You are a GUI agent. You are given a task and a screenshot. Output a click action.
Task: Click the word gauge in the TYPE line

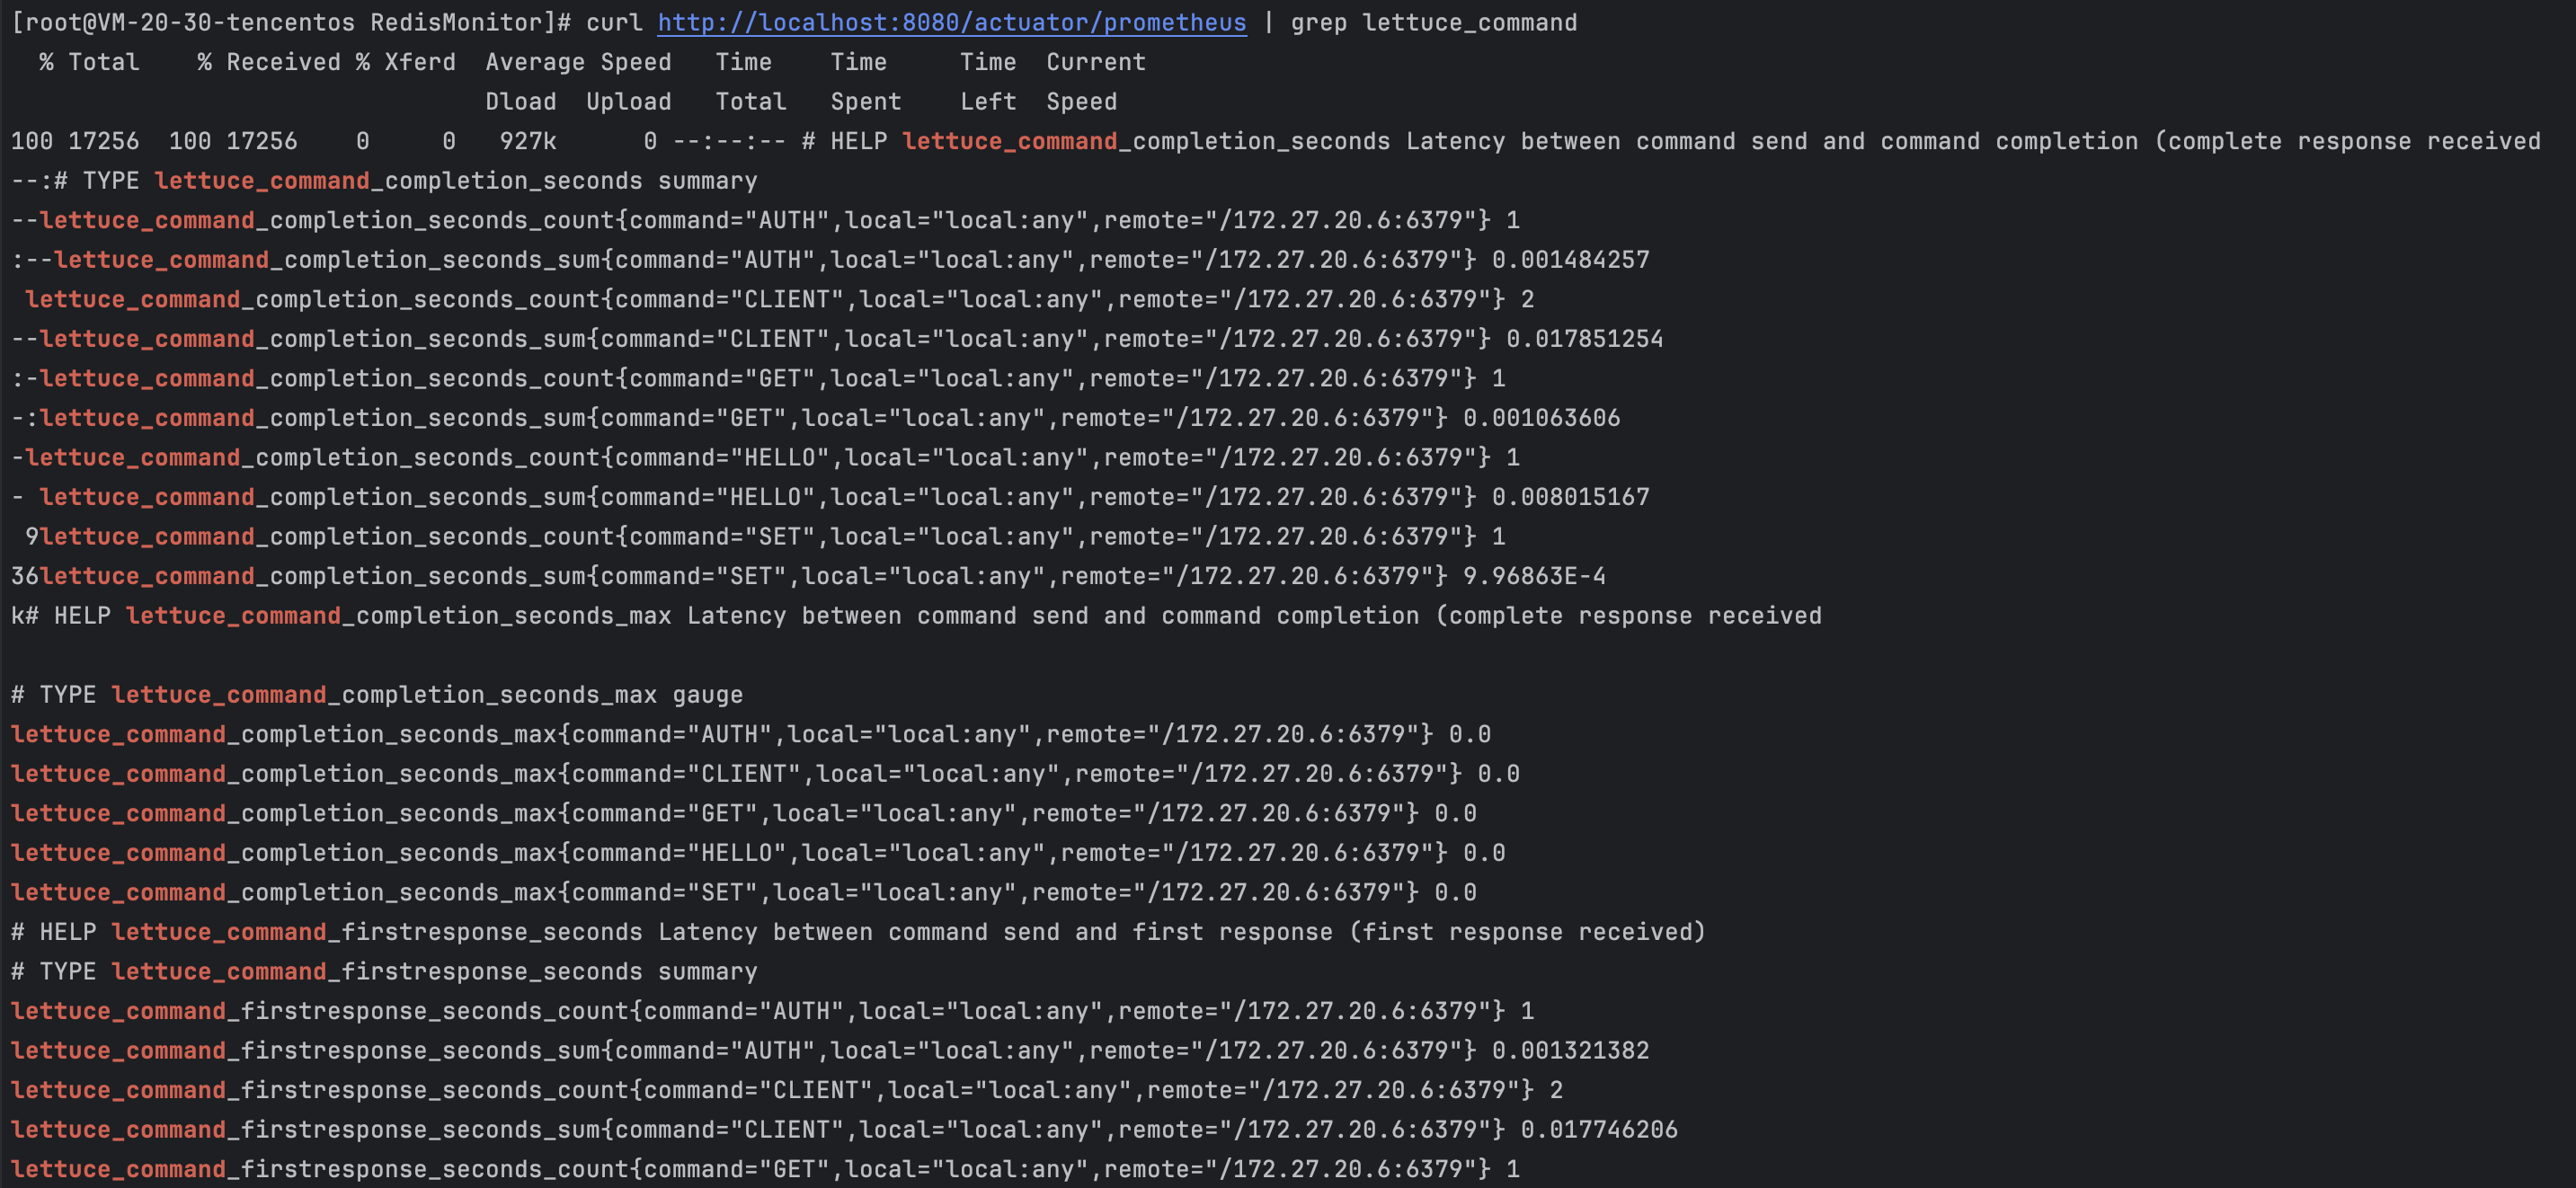(x=707, y=695)
